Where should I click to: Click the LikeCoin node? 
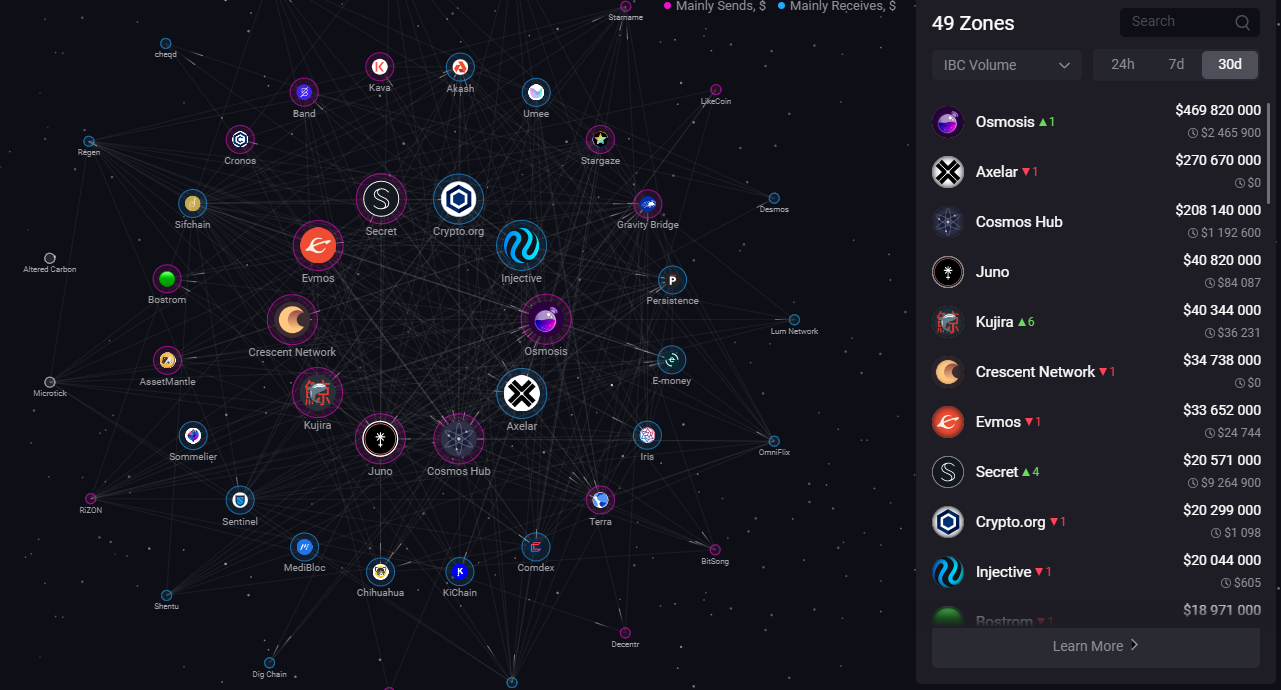coord(716,90)
